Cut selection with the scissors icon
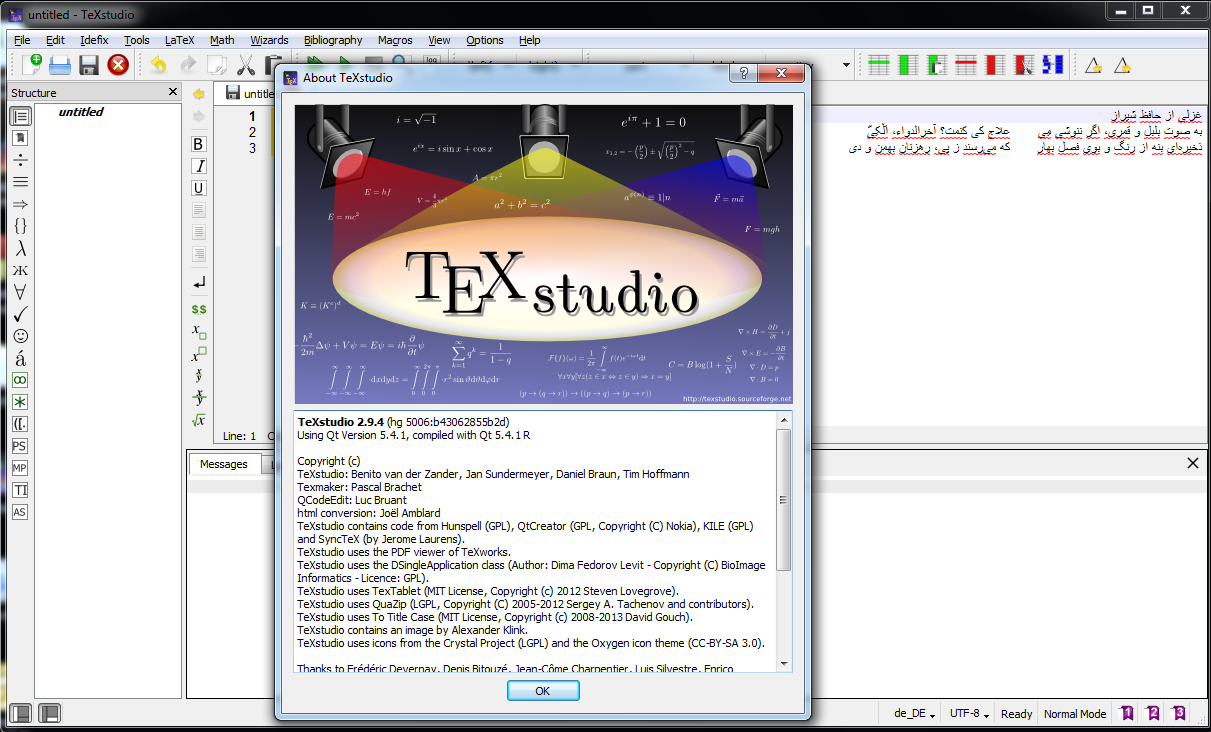 (246, 66)
